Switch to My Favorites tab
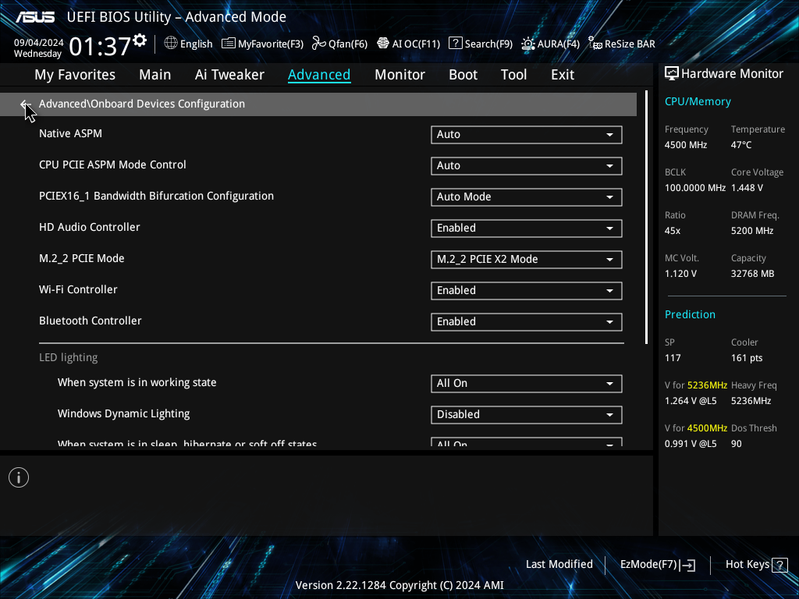 [x=75, y=75]
